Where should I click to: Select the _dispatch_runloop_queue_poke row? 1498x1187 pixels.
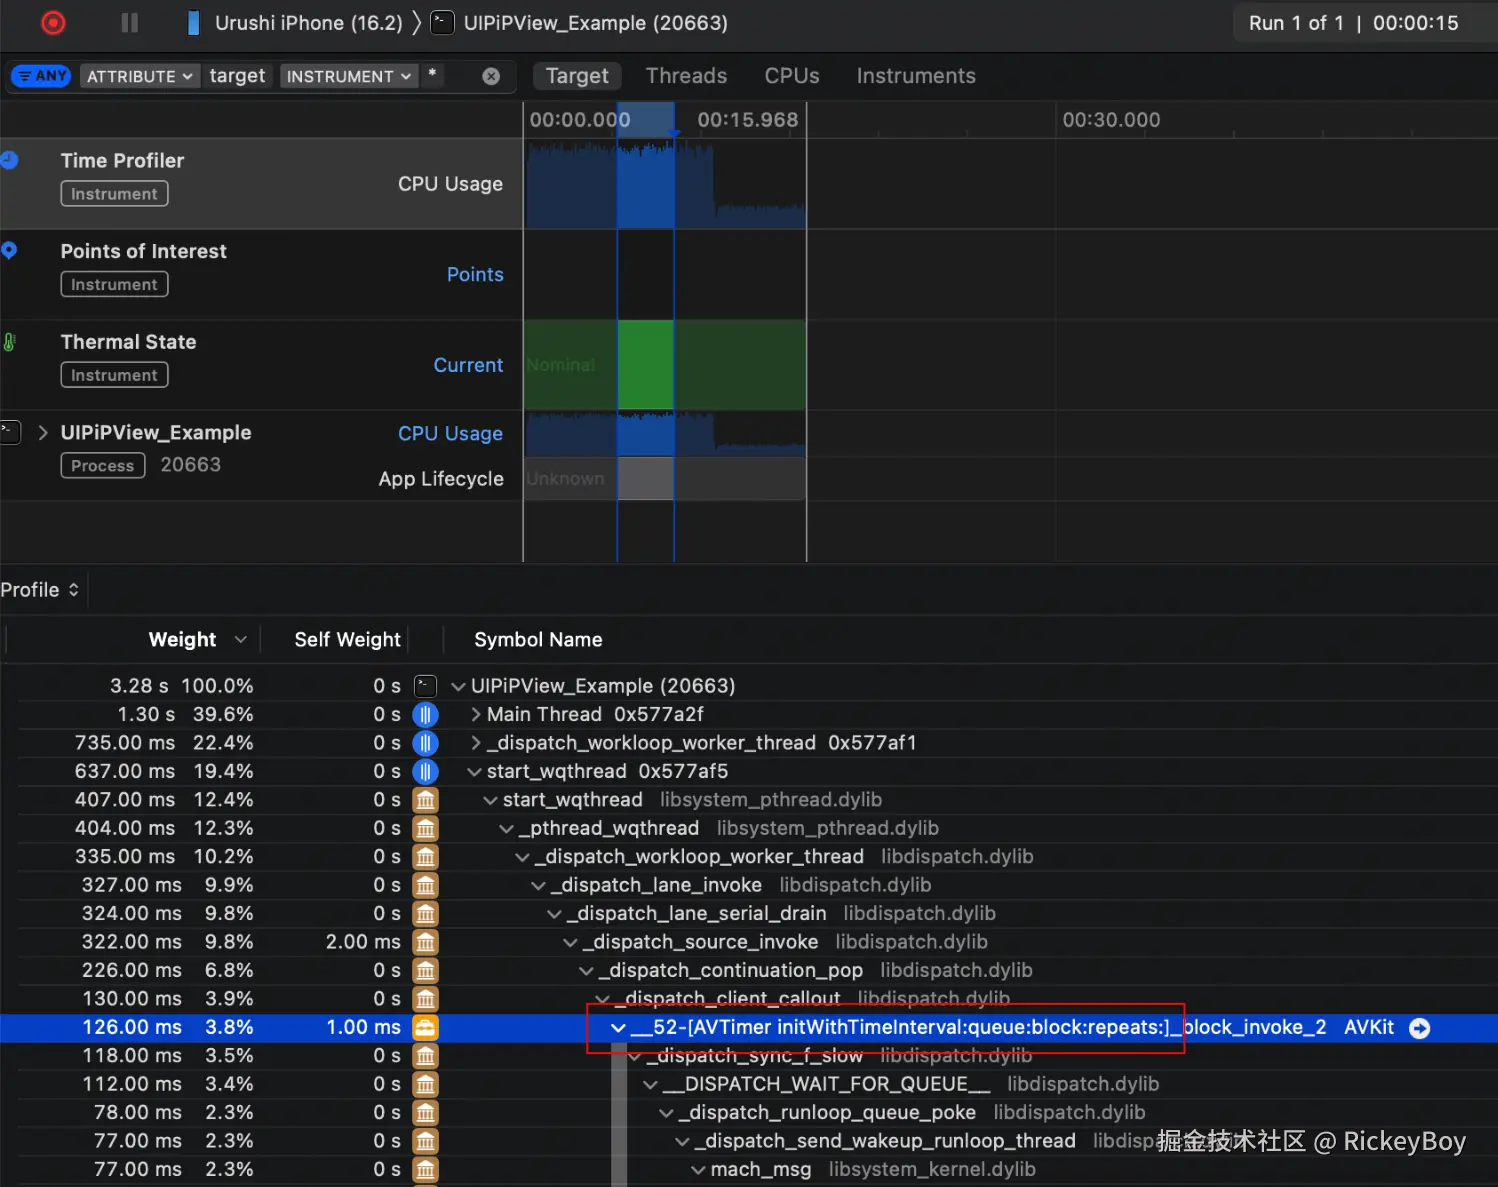749,1112
